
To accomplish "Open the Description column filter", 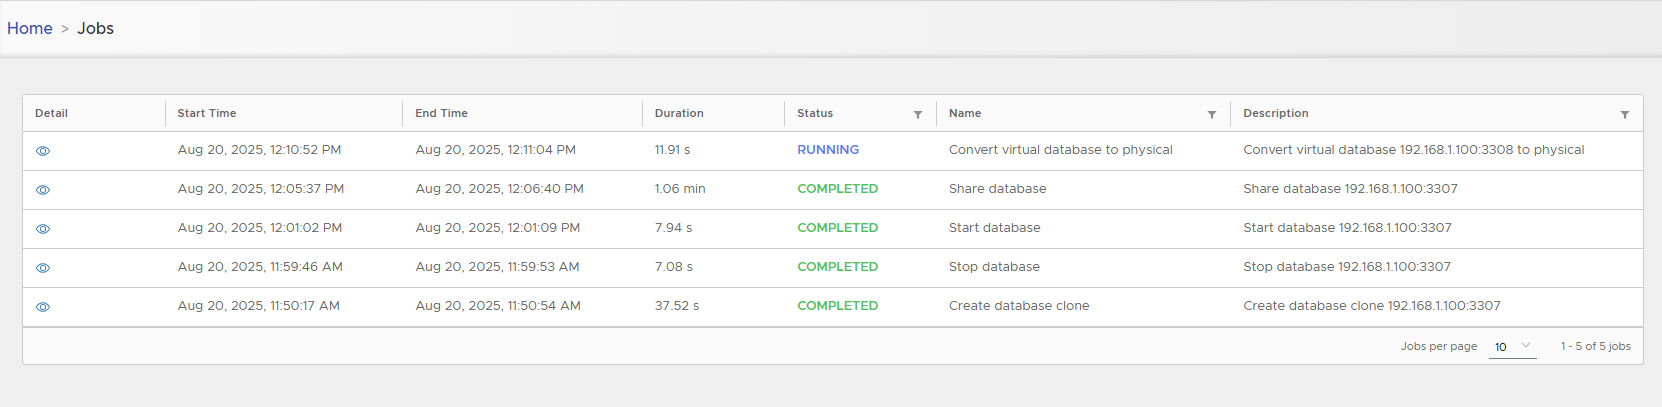I will [1625, 115].
